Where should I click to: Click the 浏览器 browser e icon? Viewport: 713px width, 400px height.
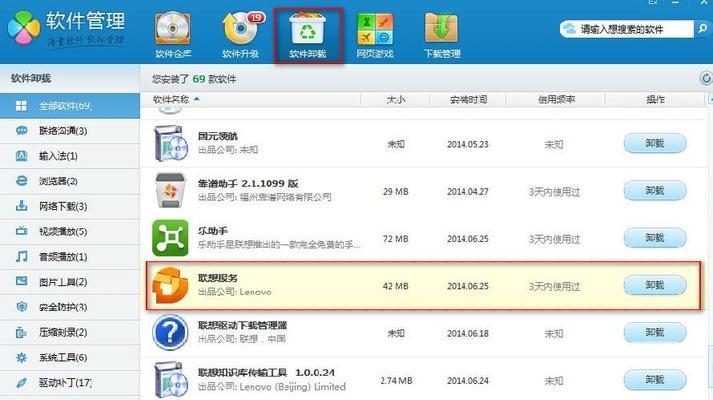tap(21, 181)
